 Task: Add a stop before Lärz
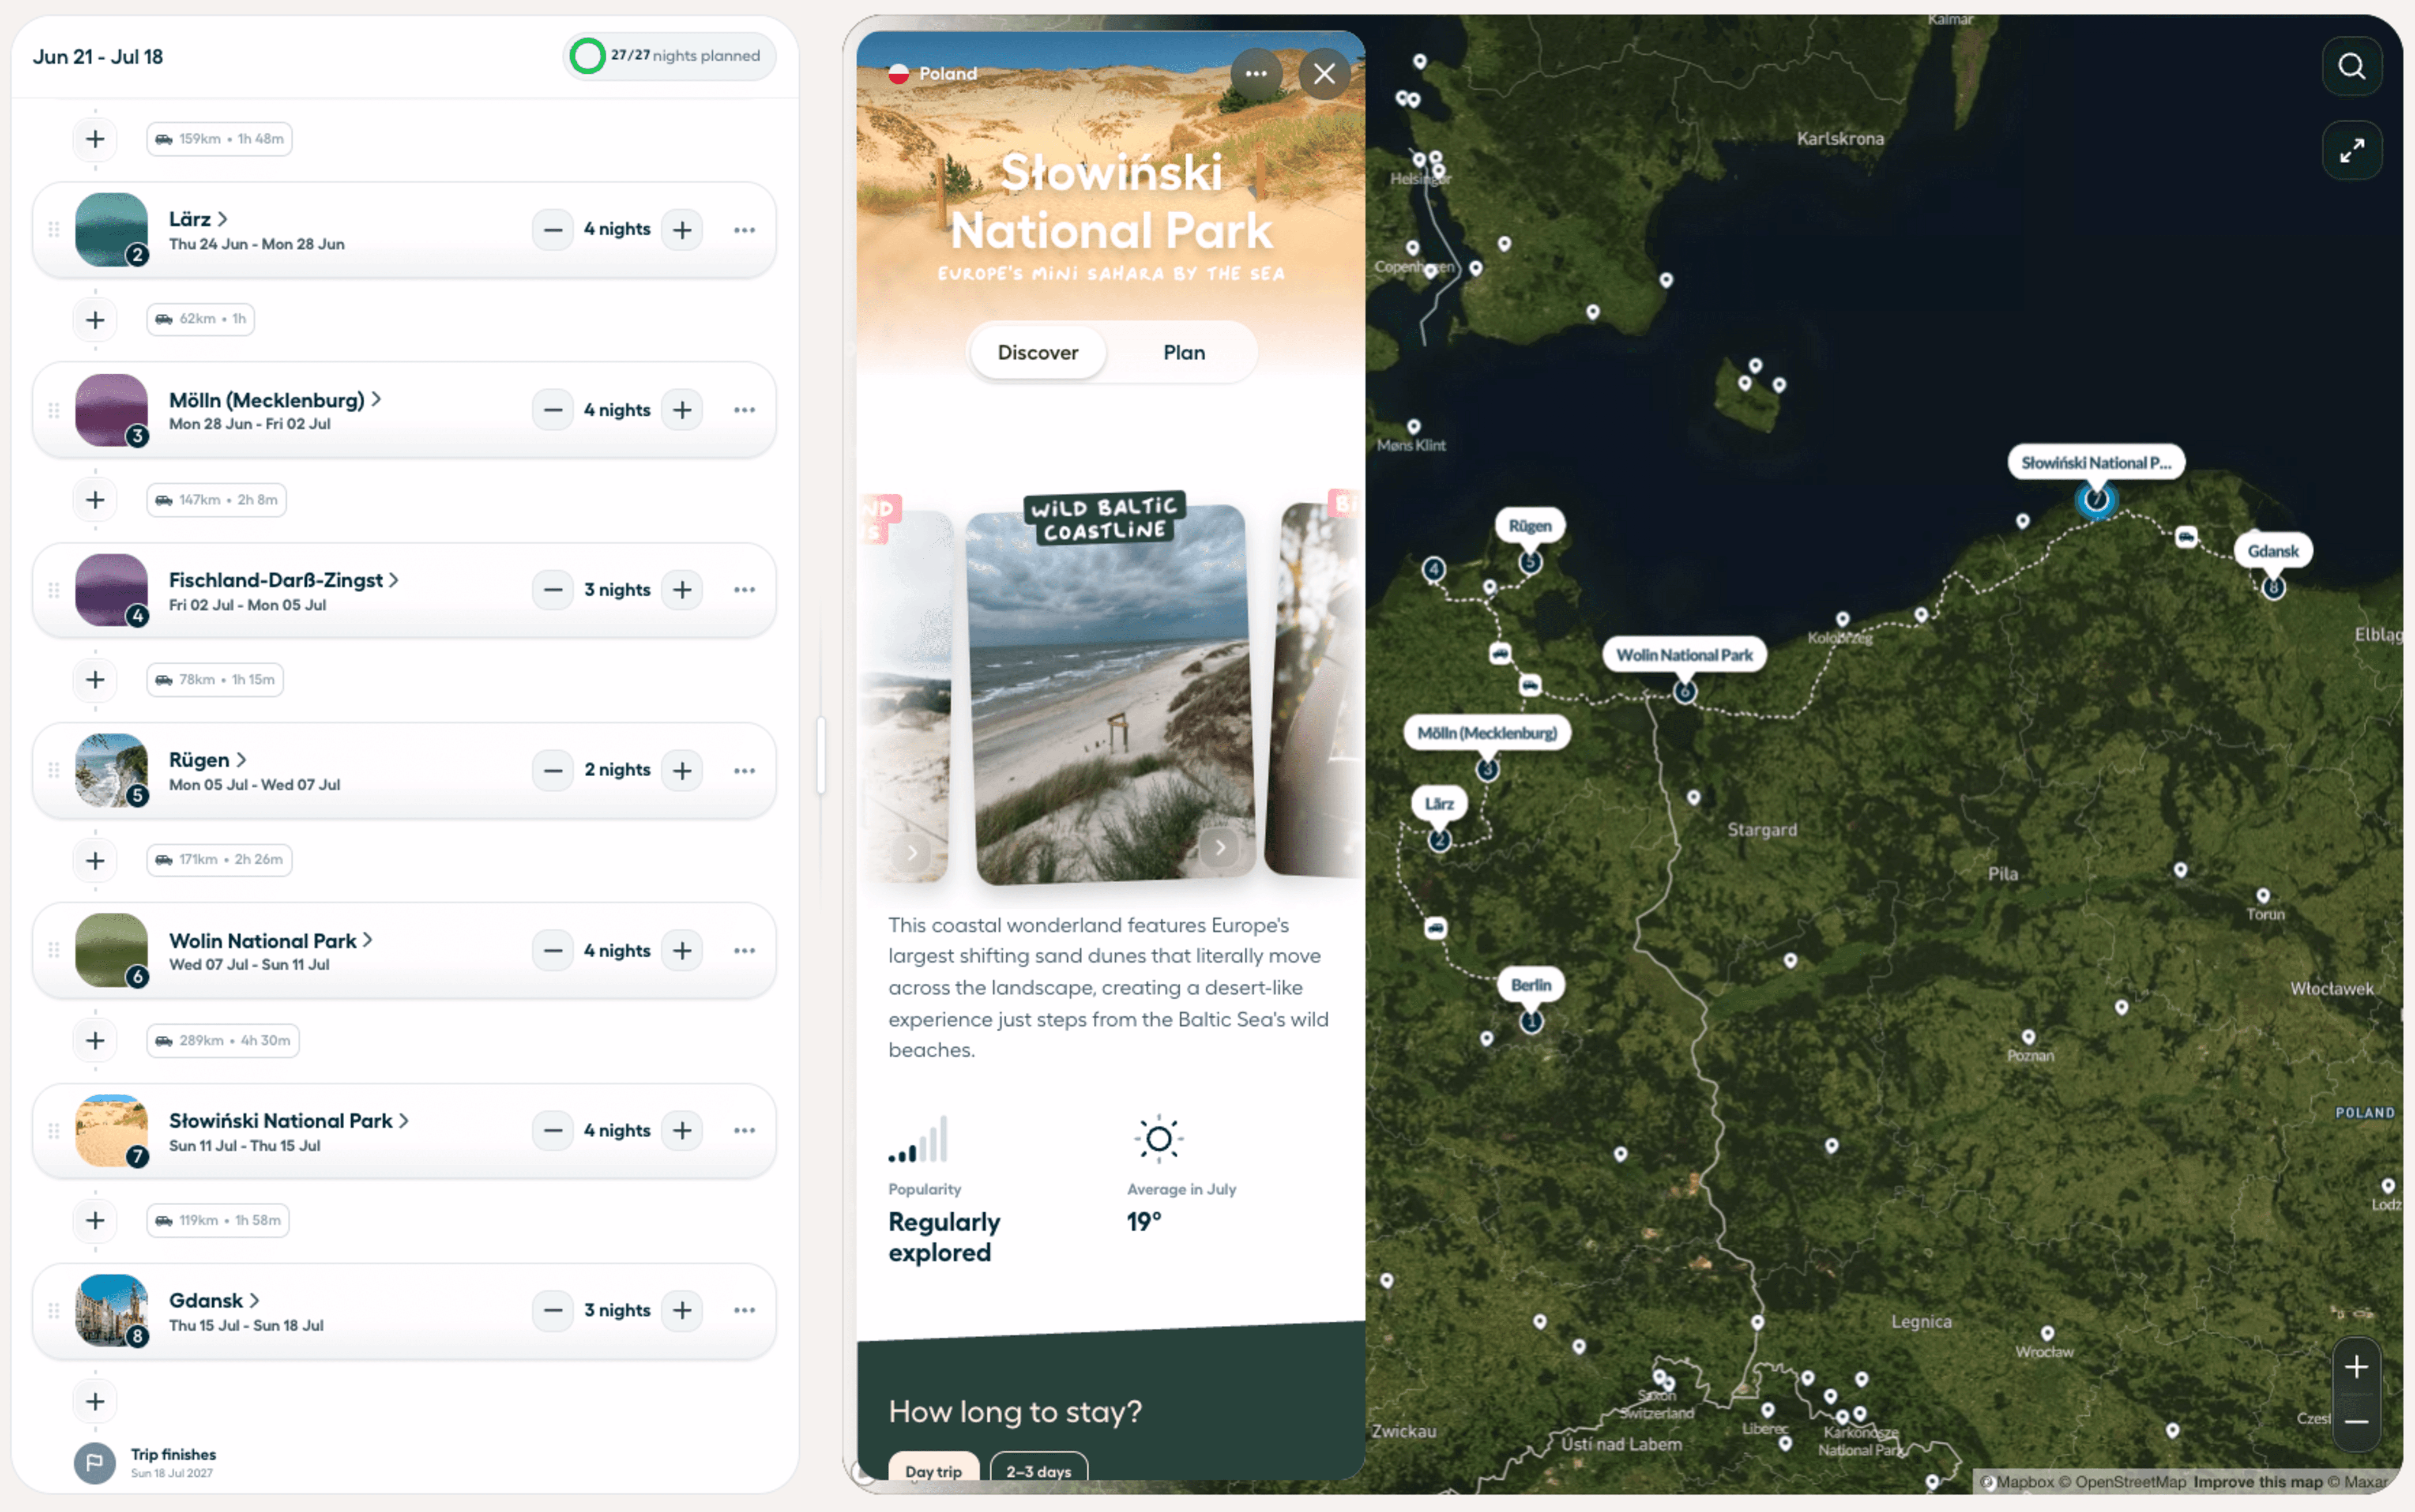coord(95,139)
